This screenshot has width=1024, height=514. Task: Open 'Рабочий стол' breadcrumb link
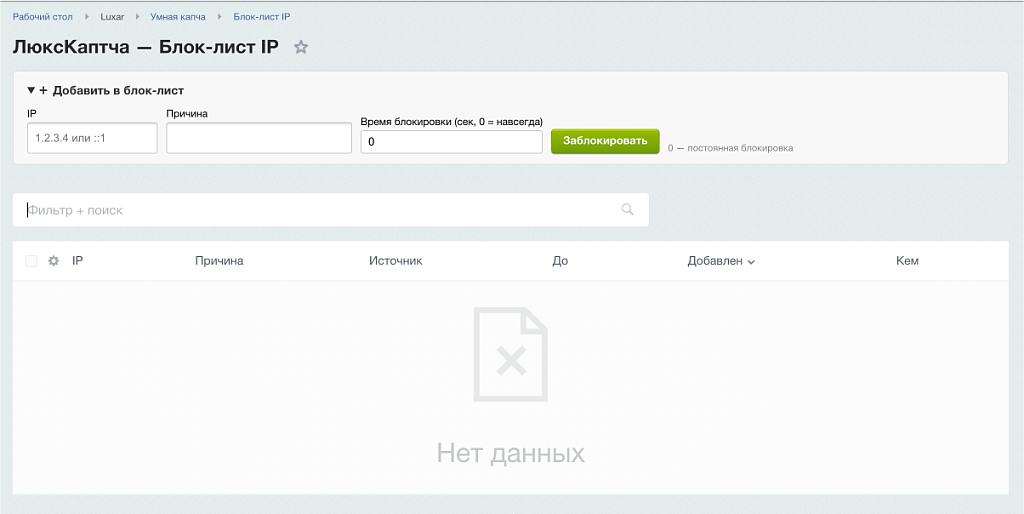coord(43,17)
